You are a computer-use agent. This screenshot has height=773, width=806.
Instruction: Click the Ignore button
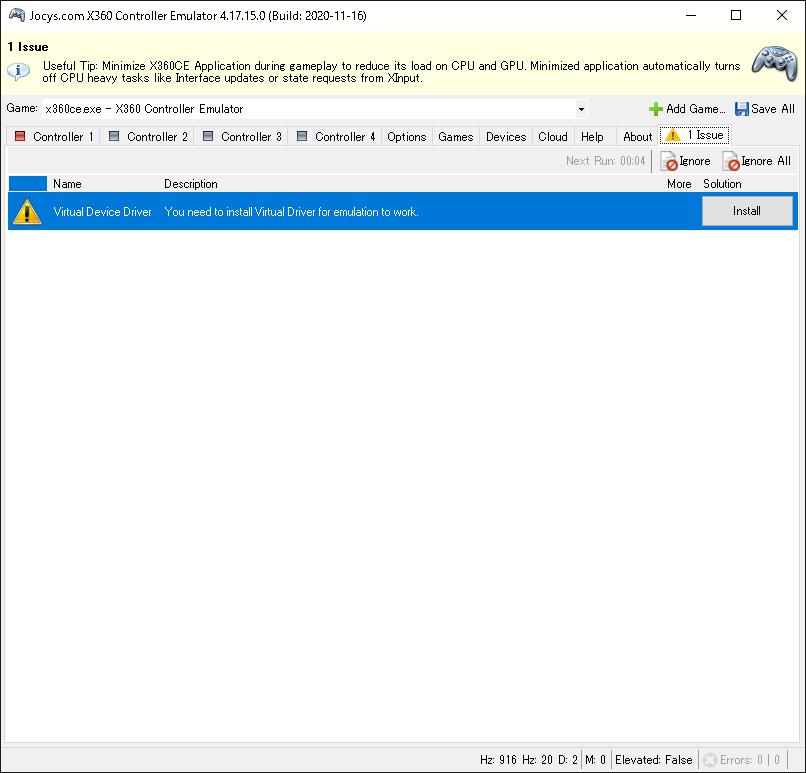[x=685, y=161]
